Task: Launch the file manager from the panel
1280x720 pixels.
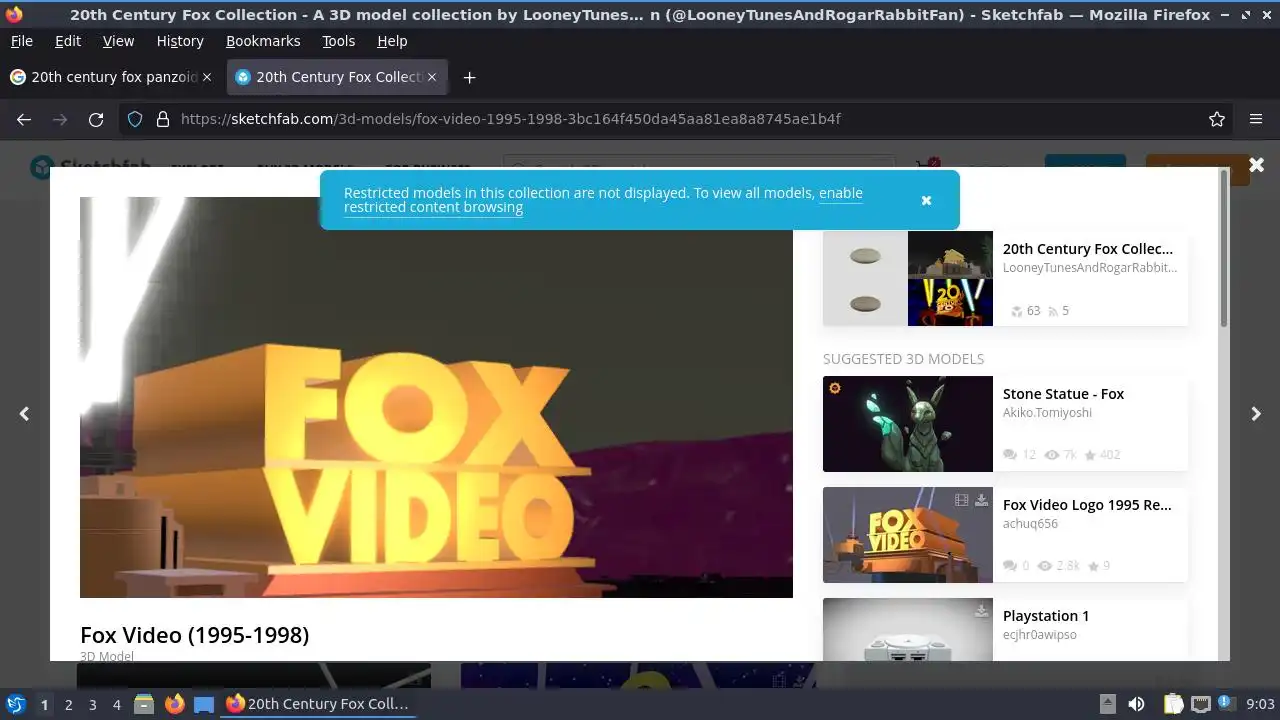Action: [144, 704]
